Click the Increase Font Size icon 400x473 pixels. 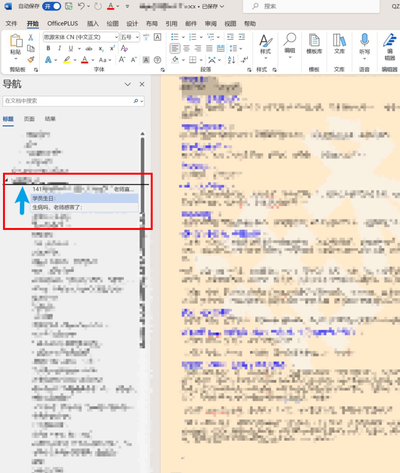click(122, 60)
